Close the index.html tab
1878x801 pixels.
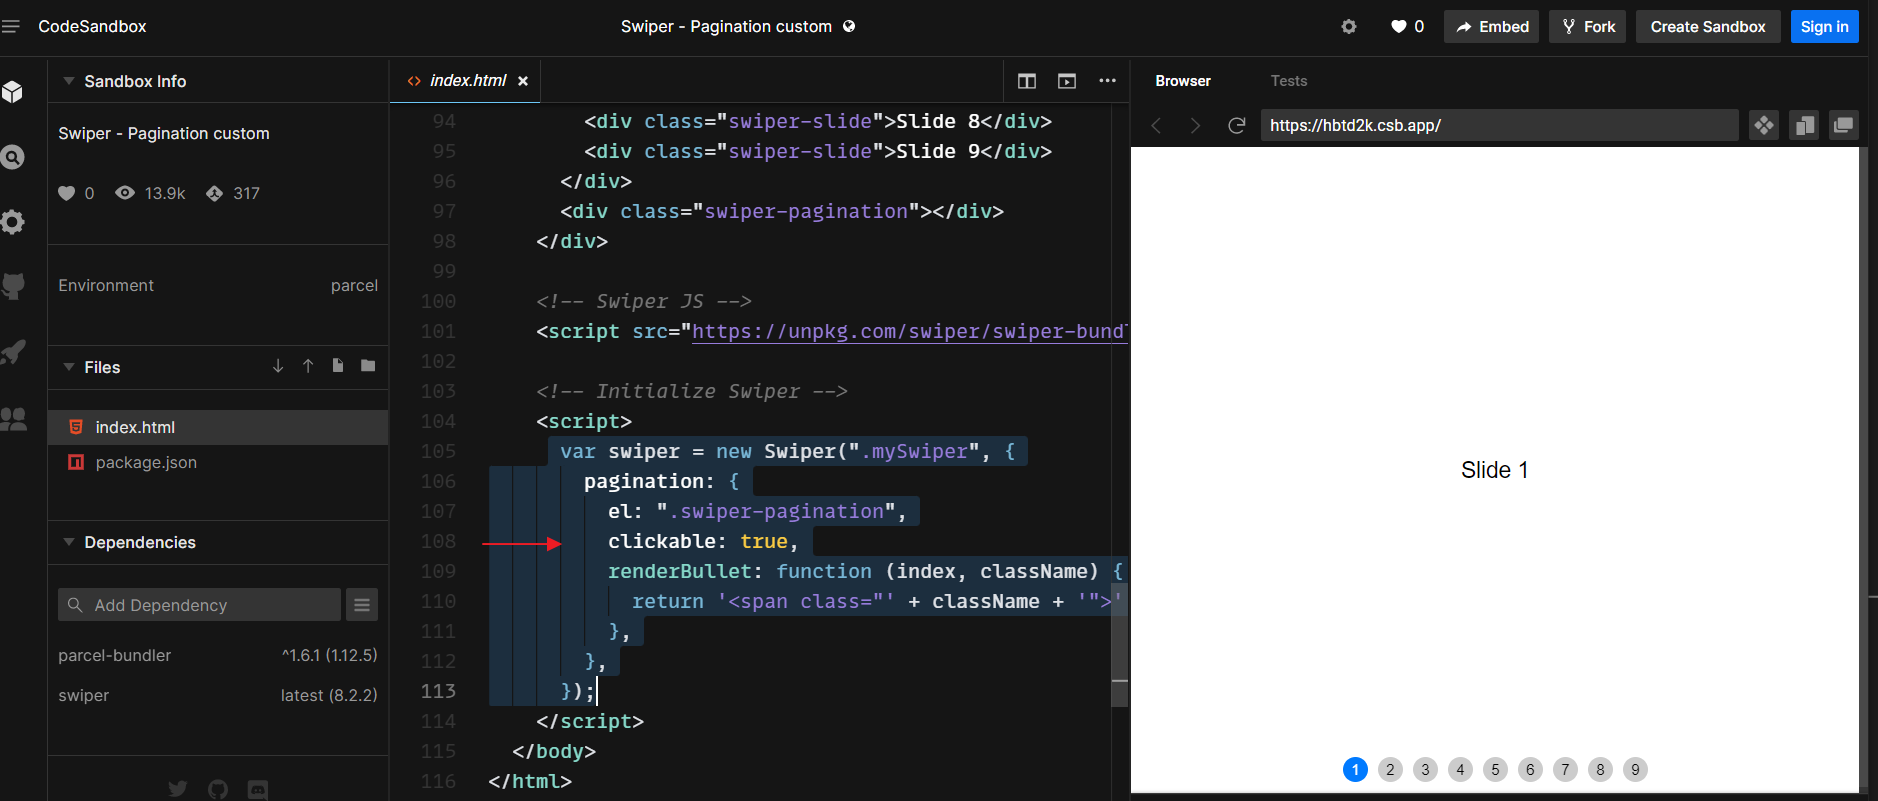tap(523, 81)
